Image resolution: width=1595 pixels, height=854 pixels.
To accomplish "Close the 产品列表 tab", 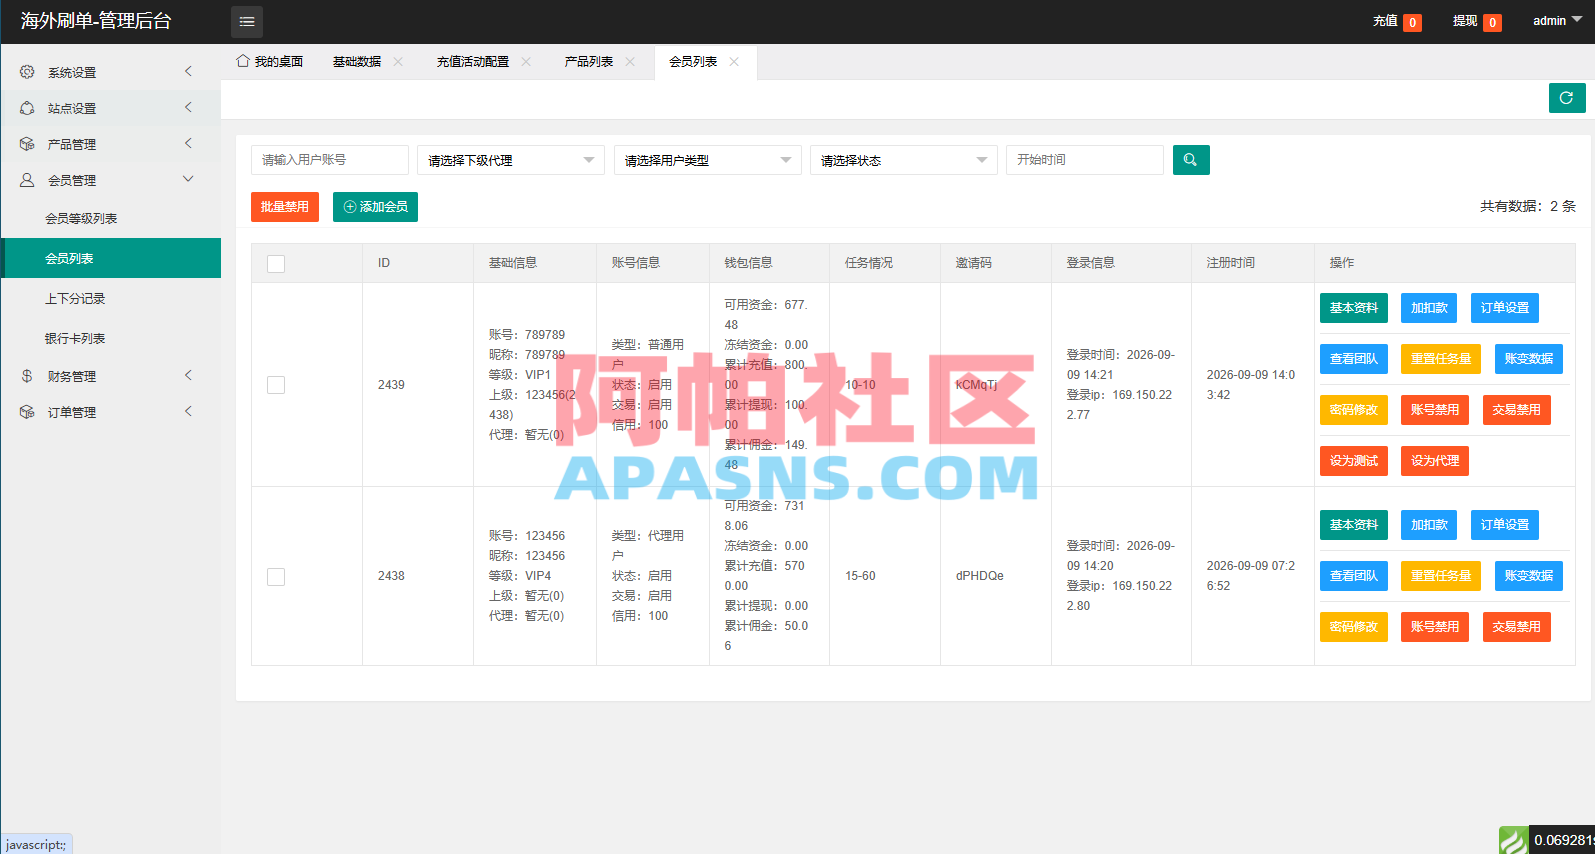I will coord(630,62).
